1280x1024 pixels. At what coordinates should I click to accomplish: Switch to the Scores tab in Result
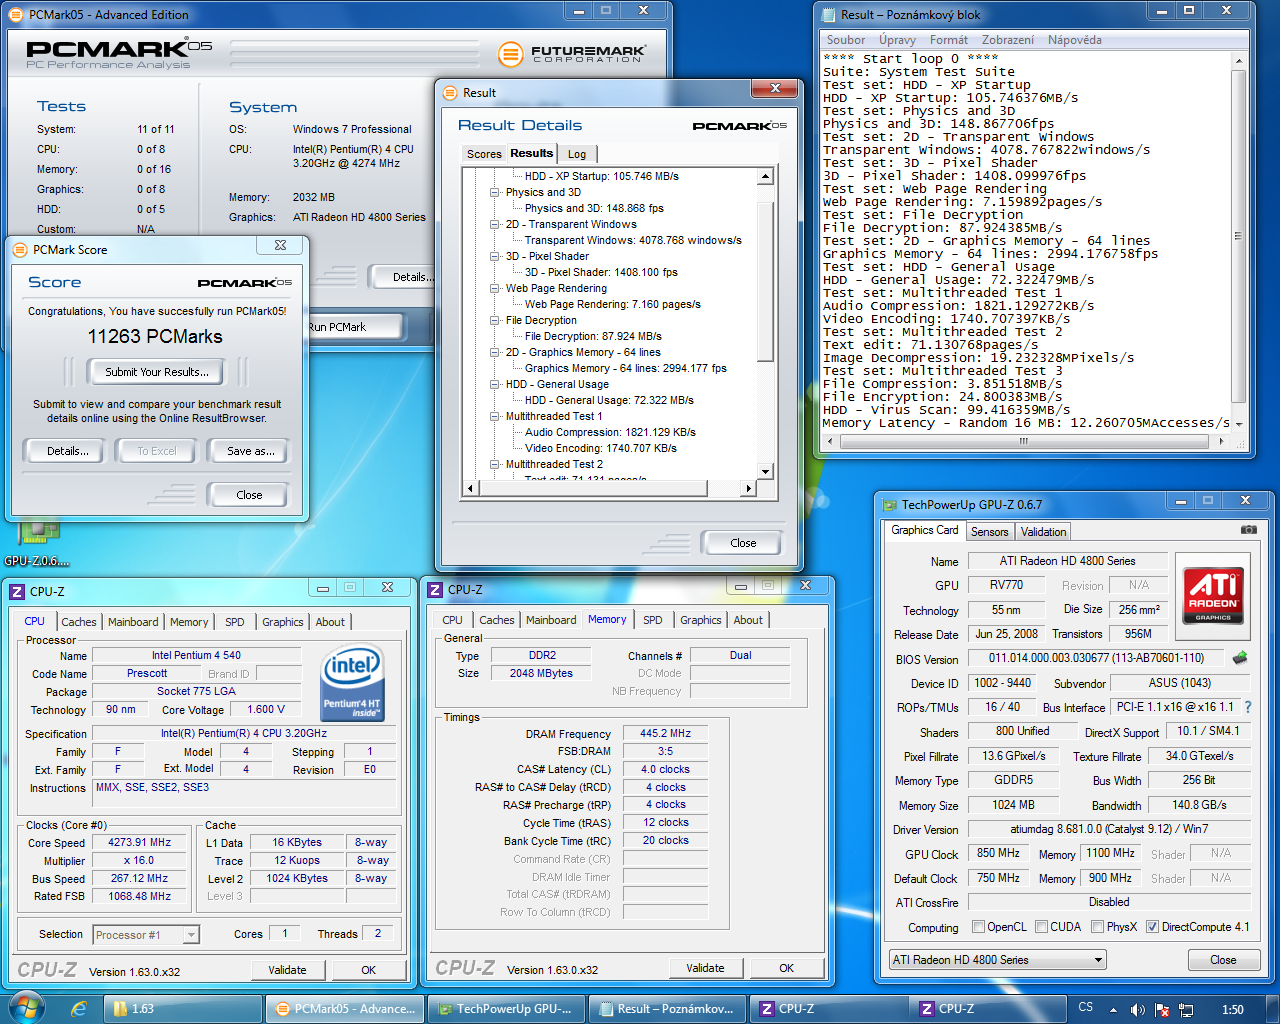tap(484, 154)
